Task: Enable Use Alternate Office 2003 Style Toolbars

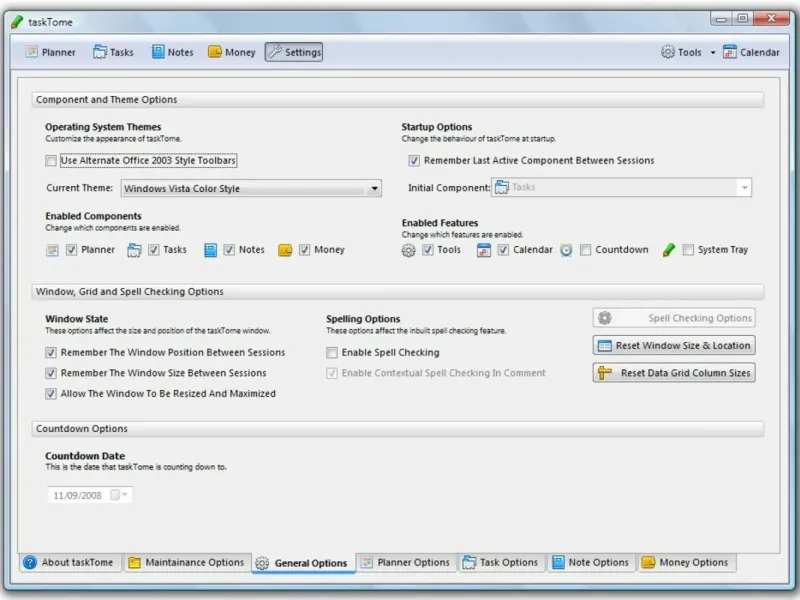Action: (51, 161)
